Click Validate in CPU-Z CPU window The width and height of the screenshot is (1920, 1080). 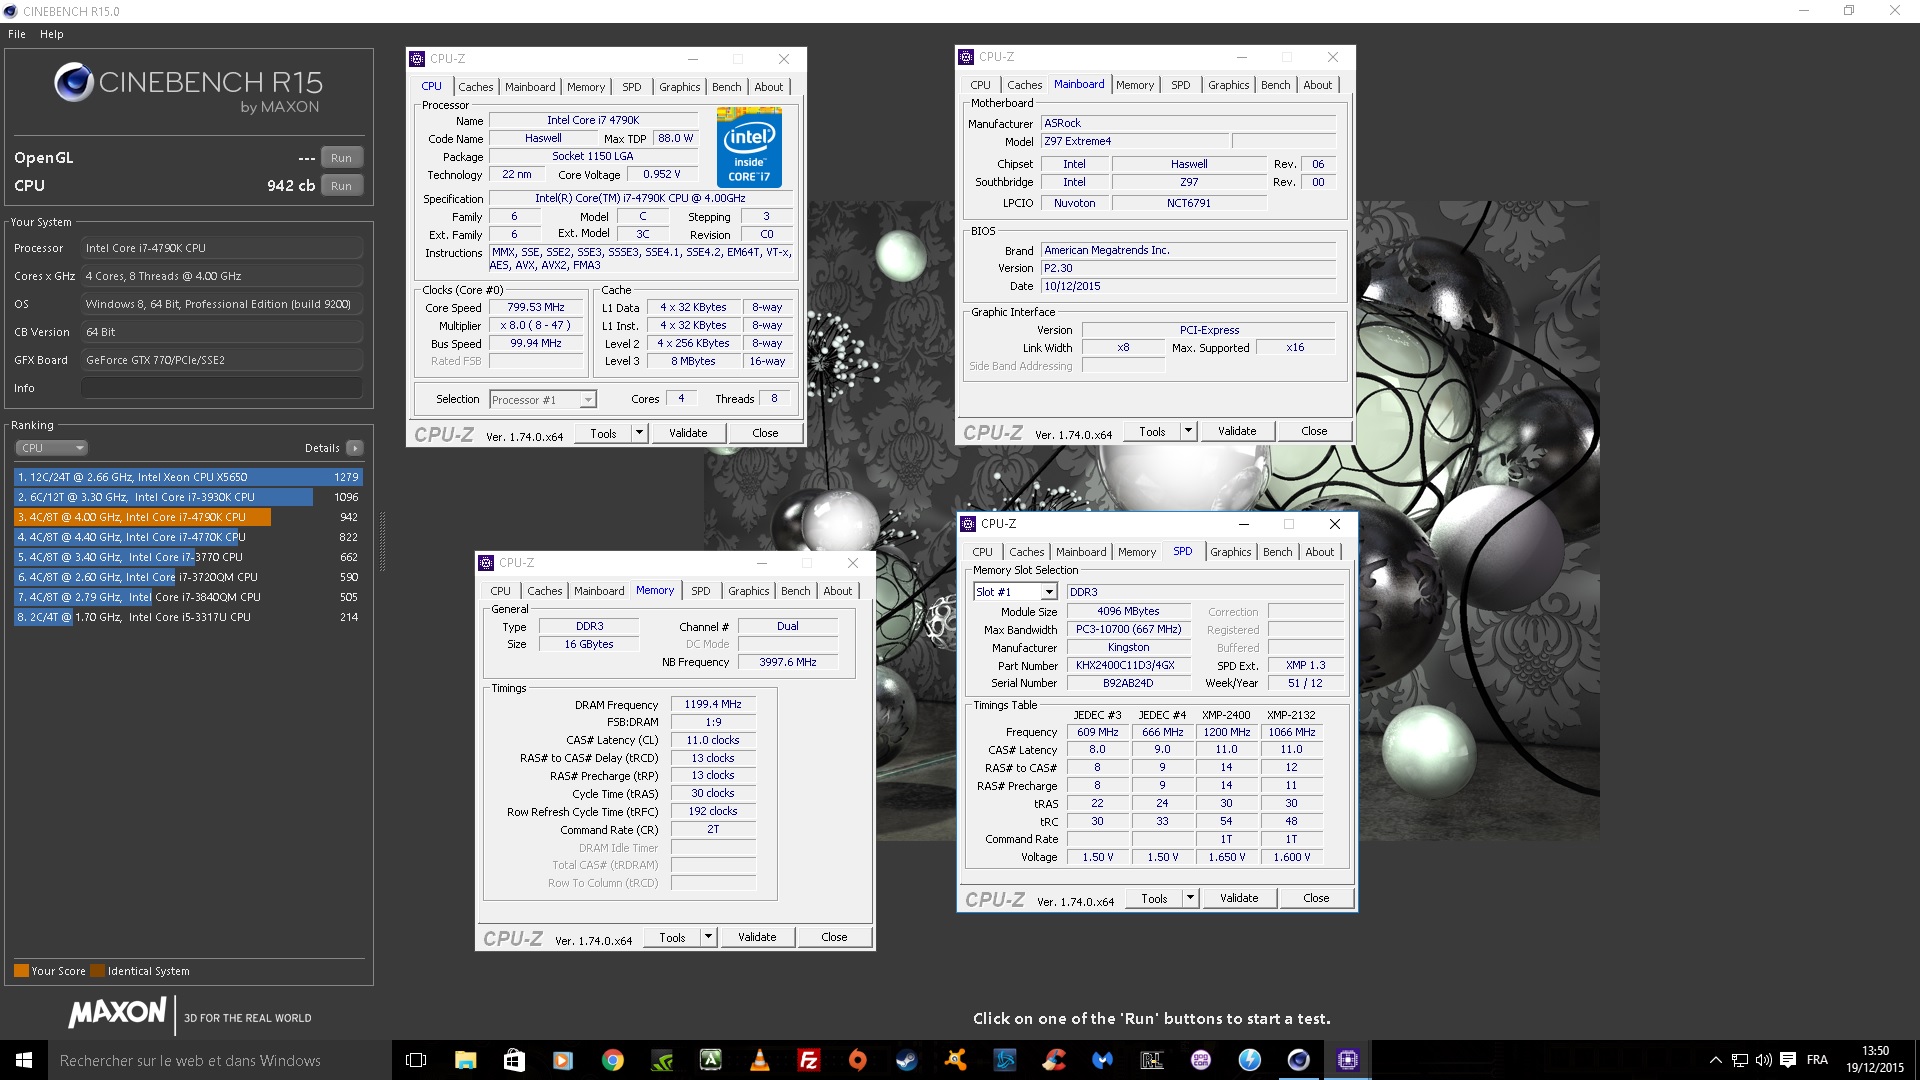click(x=688, y=433)
